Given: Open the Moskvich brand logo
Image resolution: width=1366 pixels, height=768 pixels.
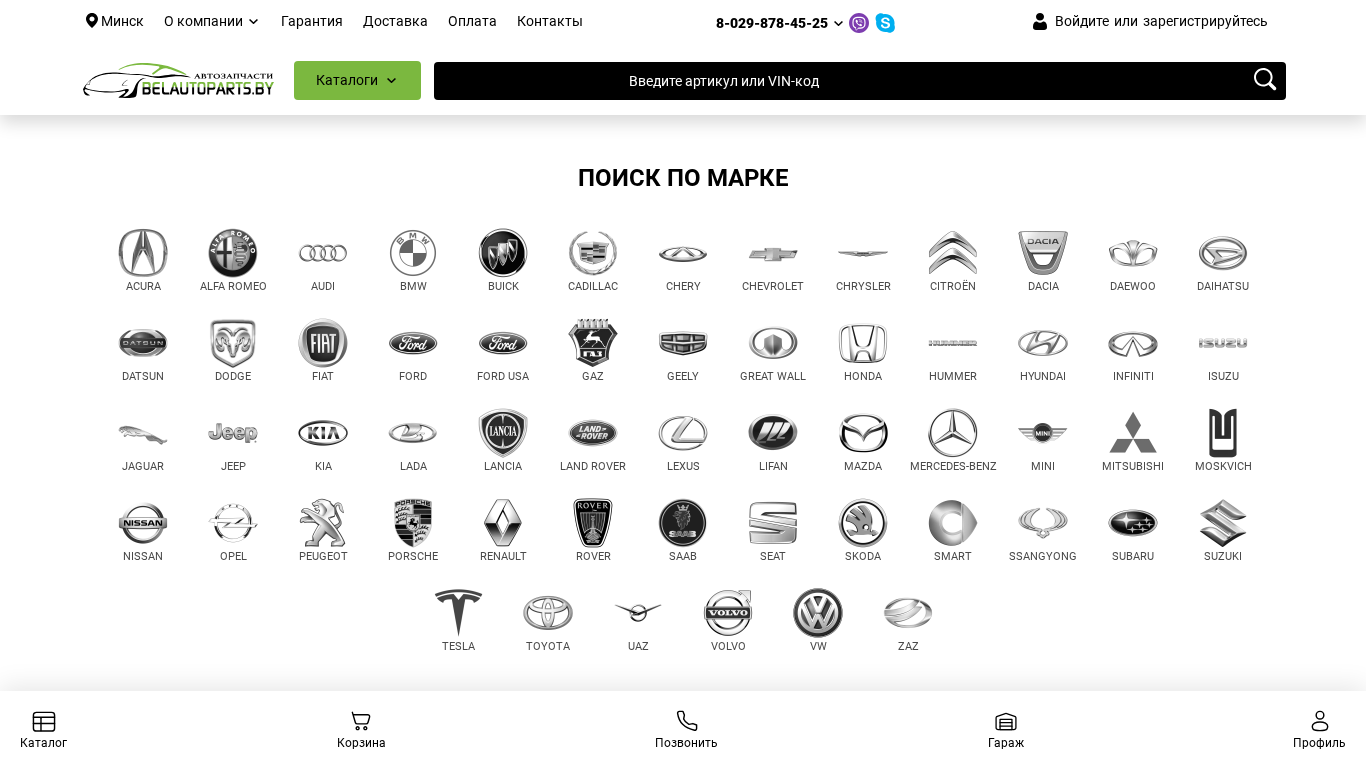Looking at the screenshot, I should (x=1223, y=433).
